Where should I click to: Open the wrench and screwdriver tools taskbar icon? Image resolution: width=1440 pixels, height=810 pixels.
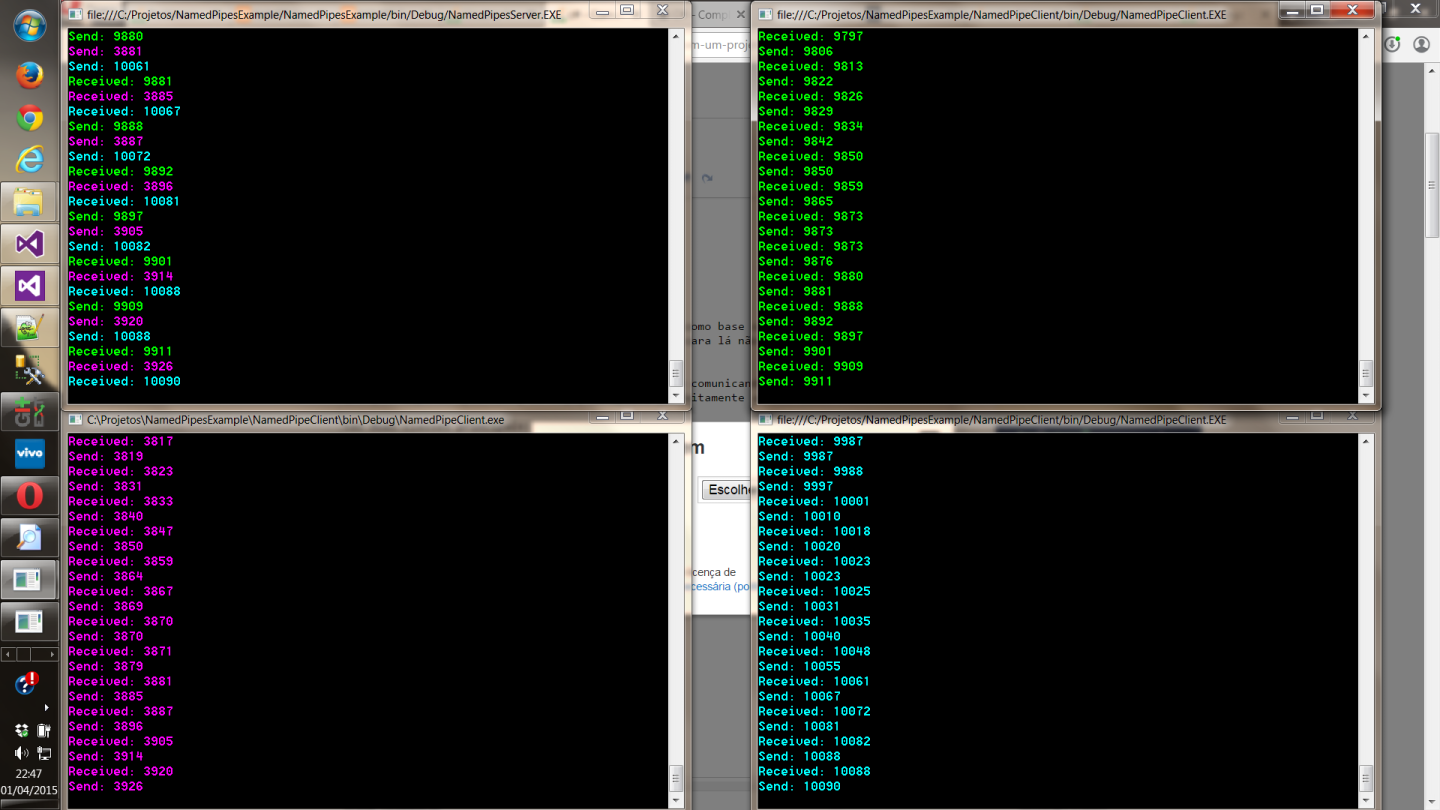point(29,371)
